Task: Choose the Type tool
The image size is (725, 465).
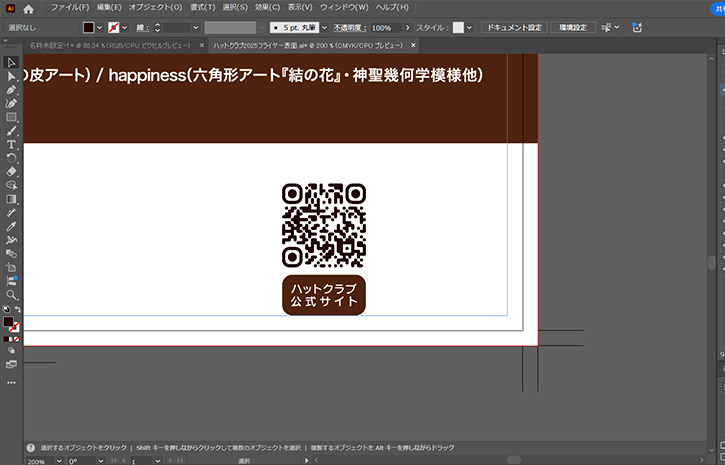Action: pyautogui.click(x=11, y=145)
